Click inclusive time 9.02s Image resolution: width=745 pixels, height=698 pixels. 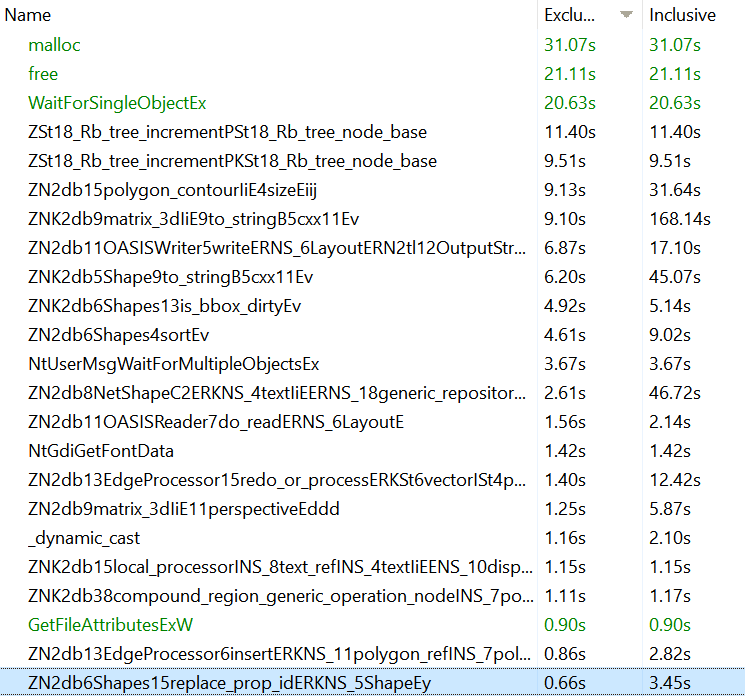[669, 335]
